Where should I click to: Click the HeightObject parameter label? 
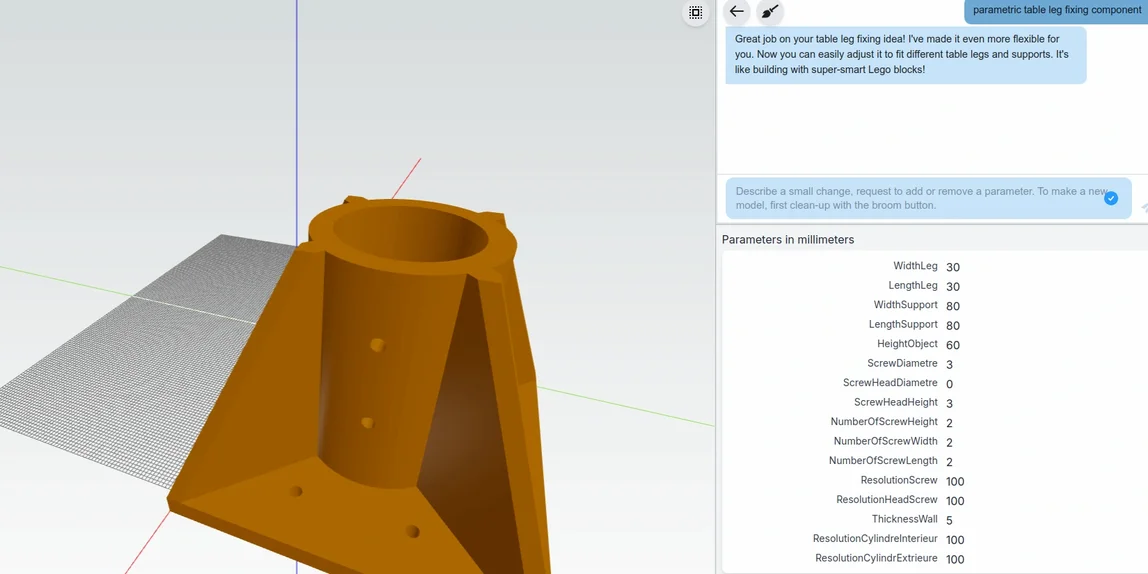coord(907,343)
